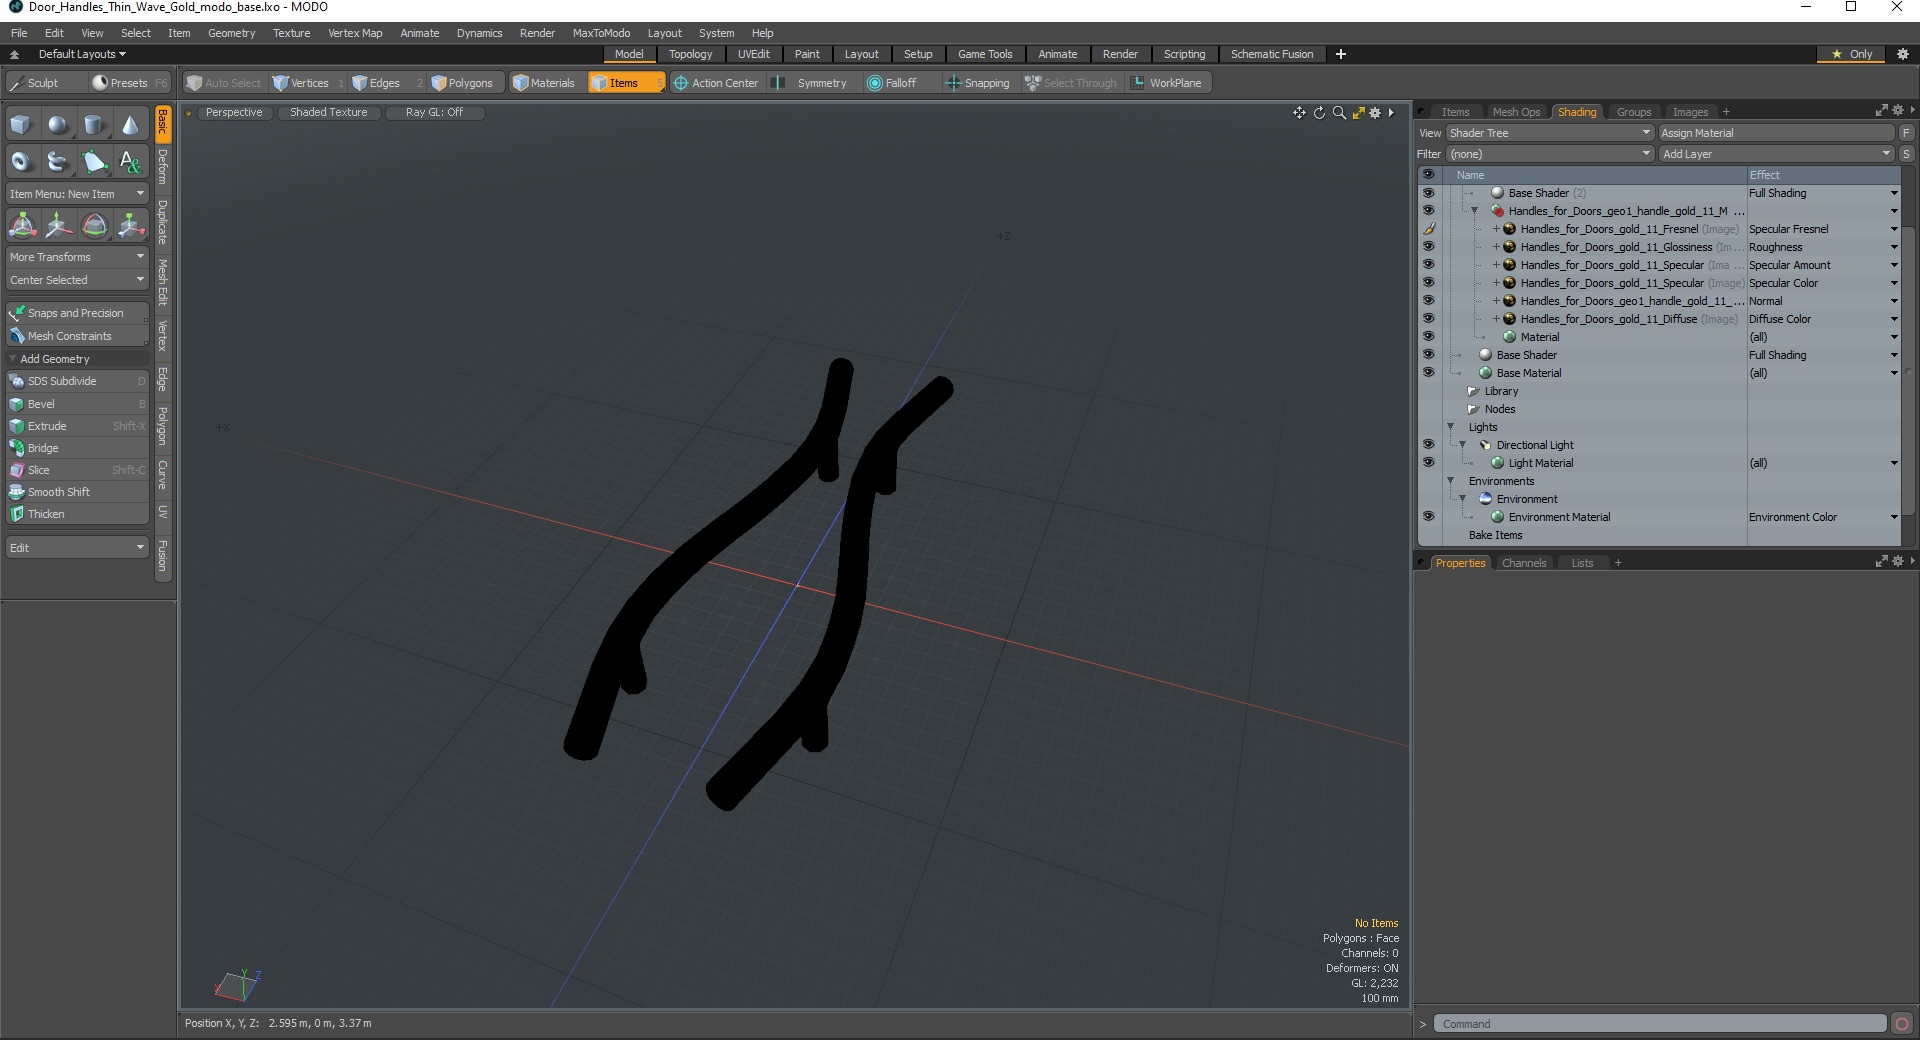Click the Assign Material button
1920x1040 pixels.
1776,133
